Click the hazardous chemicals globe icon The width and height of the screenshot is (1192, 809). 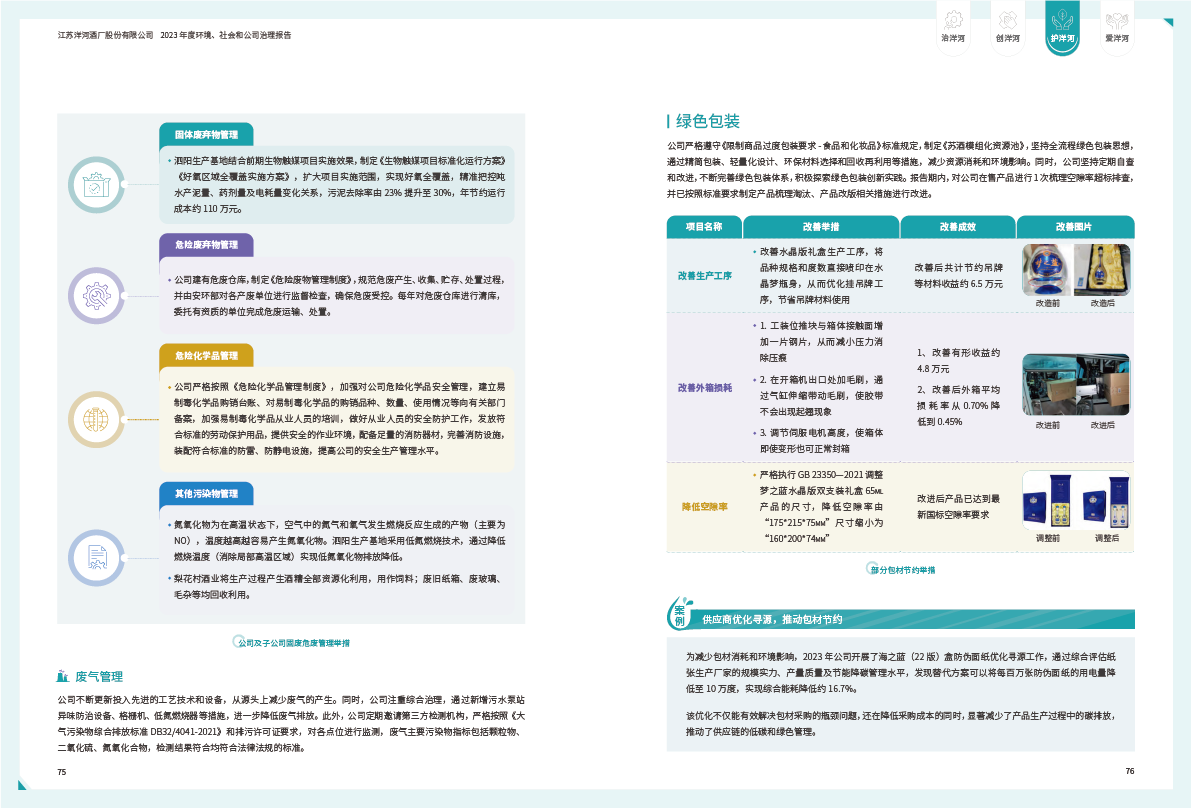(96, 419)
